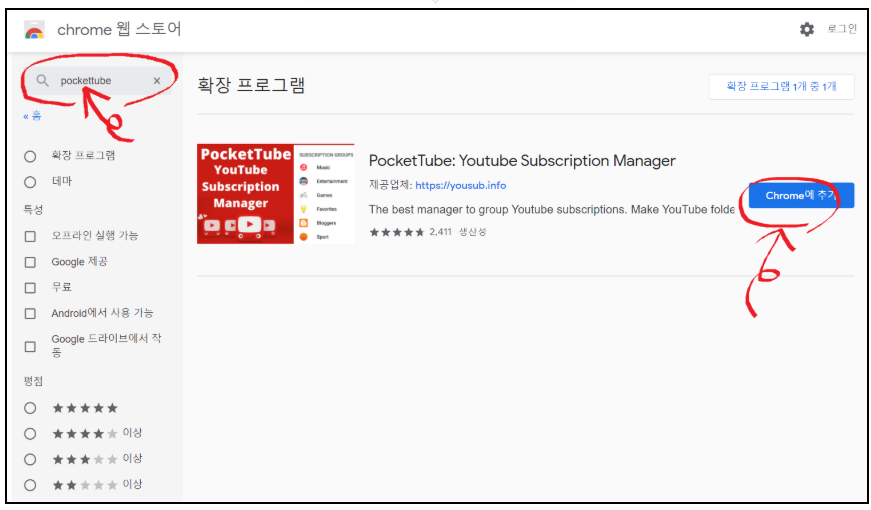This screenshot has width=871, height=510.
Task: Click the chrome 웹 스토어 title text
Action: 119,29
